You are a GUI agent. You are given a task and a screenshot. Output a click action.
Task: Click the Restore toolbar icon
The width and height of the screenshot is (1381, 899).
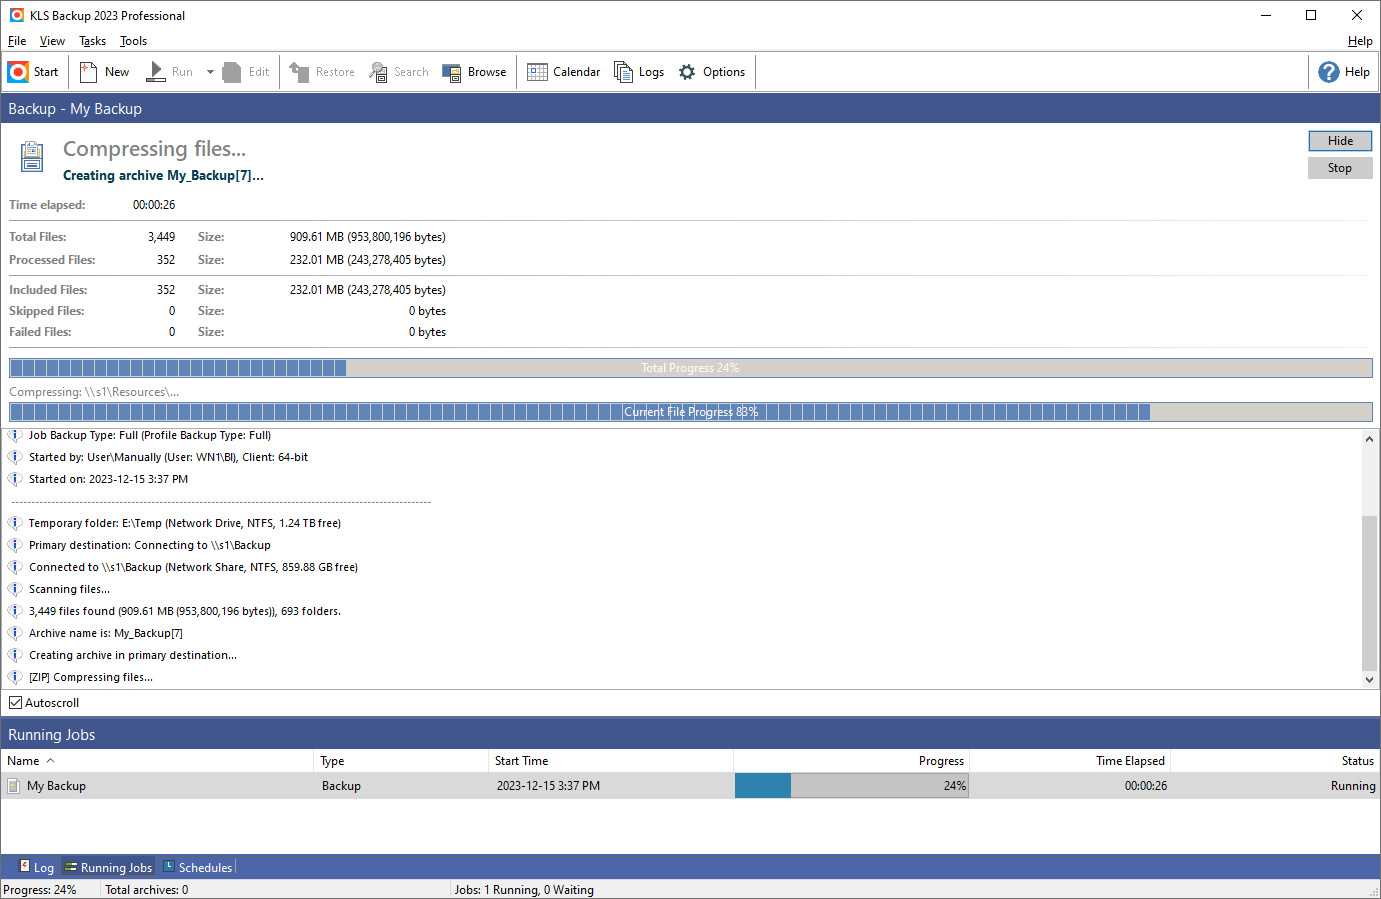[x=299, y=72]
